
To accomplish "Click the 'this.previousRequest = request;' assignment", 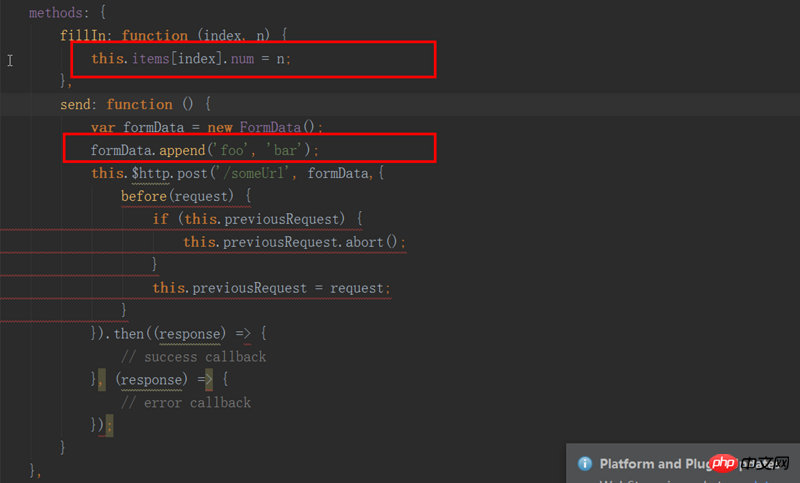I will pyautogui.click(x=270, y=288).
